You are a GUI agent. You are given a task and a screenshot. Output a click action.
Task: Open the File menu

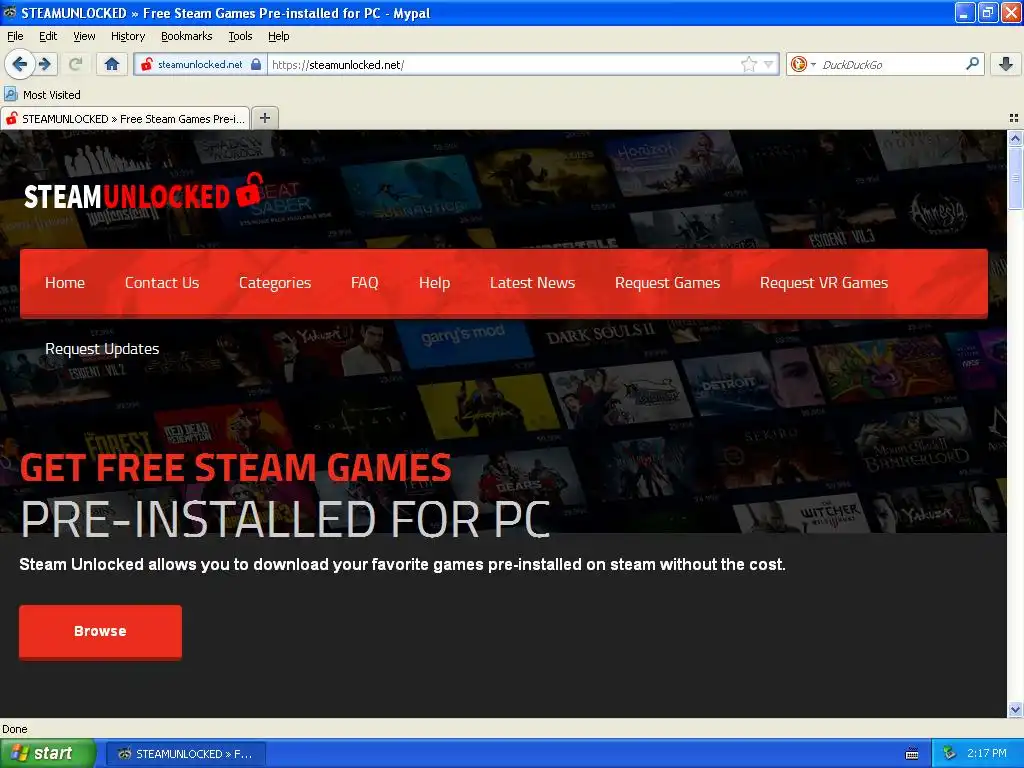pos(15,36)
